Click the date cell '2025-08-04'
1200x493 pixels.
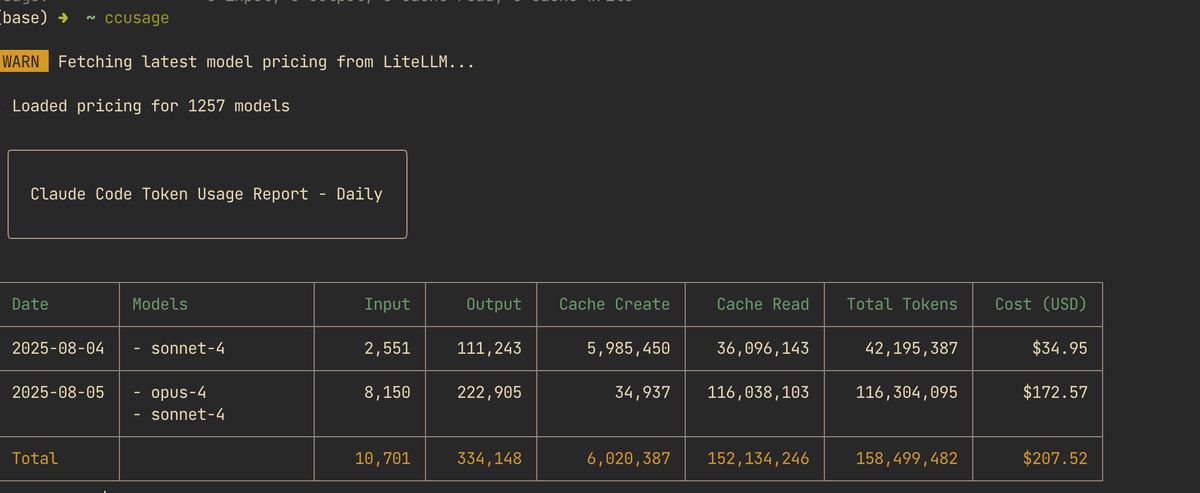tap(58, 349)
